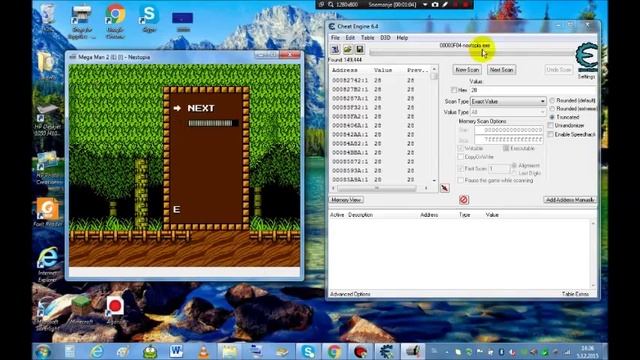Open Internet Explorer desktop shortcut
The image size is (640, 360).
click(47, 264)
